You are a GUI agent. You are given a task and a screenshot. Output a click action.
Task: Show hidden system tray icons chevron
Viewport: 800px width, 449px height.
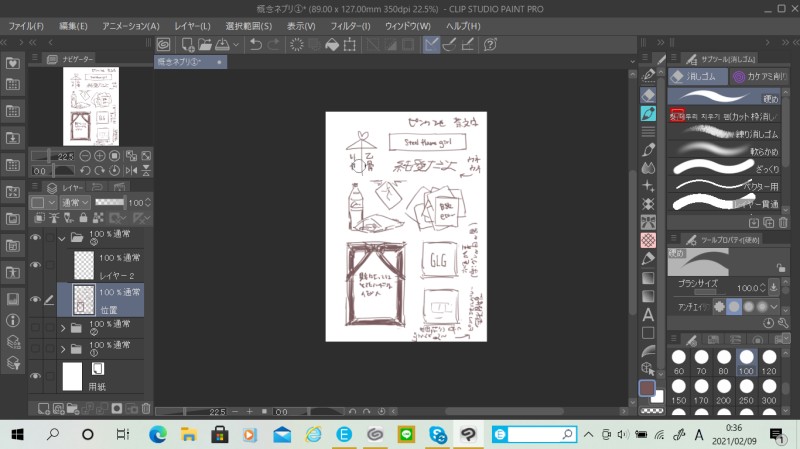coord(588,435)
